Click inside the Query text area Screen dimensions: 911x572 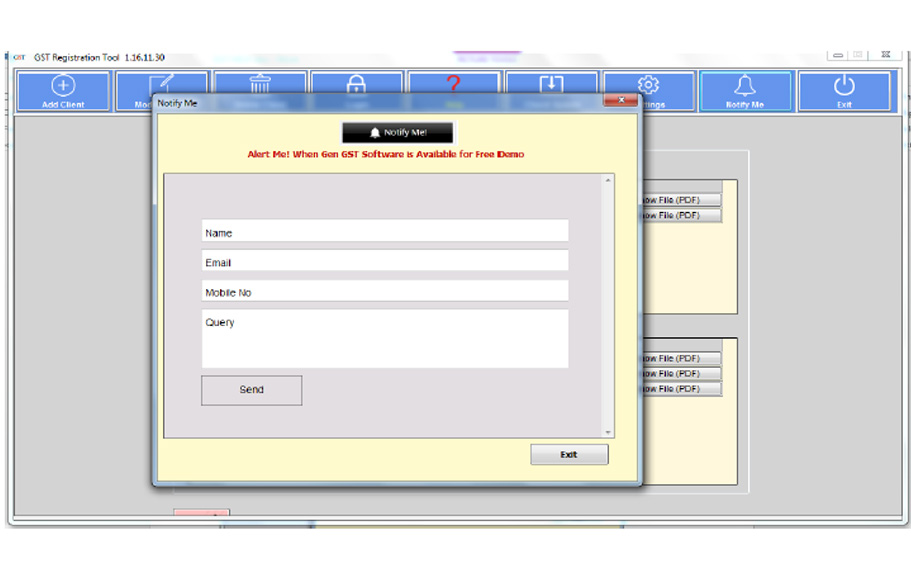pos(385,339)
